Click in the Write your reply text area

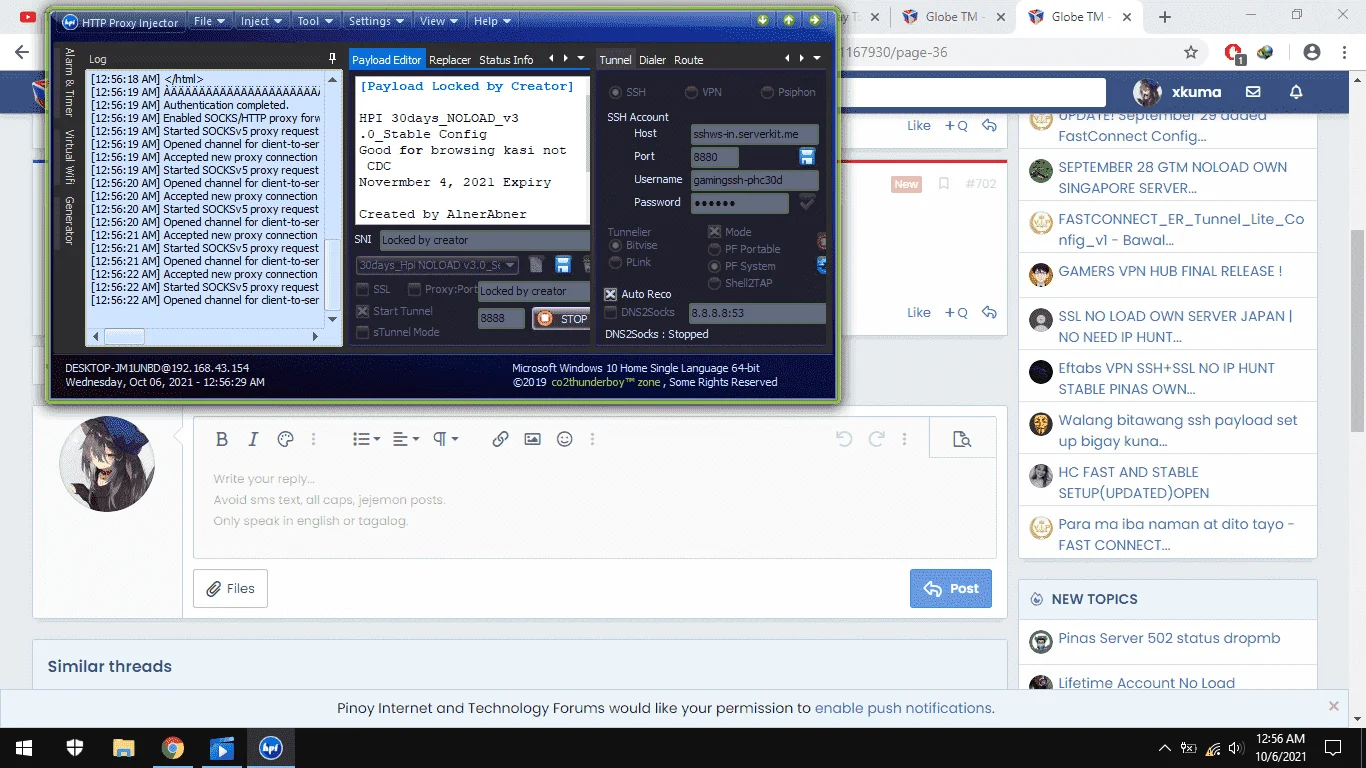click(595, 510)
